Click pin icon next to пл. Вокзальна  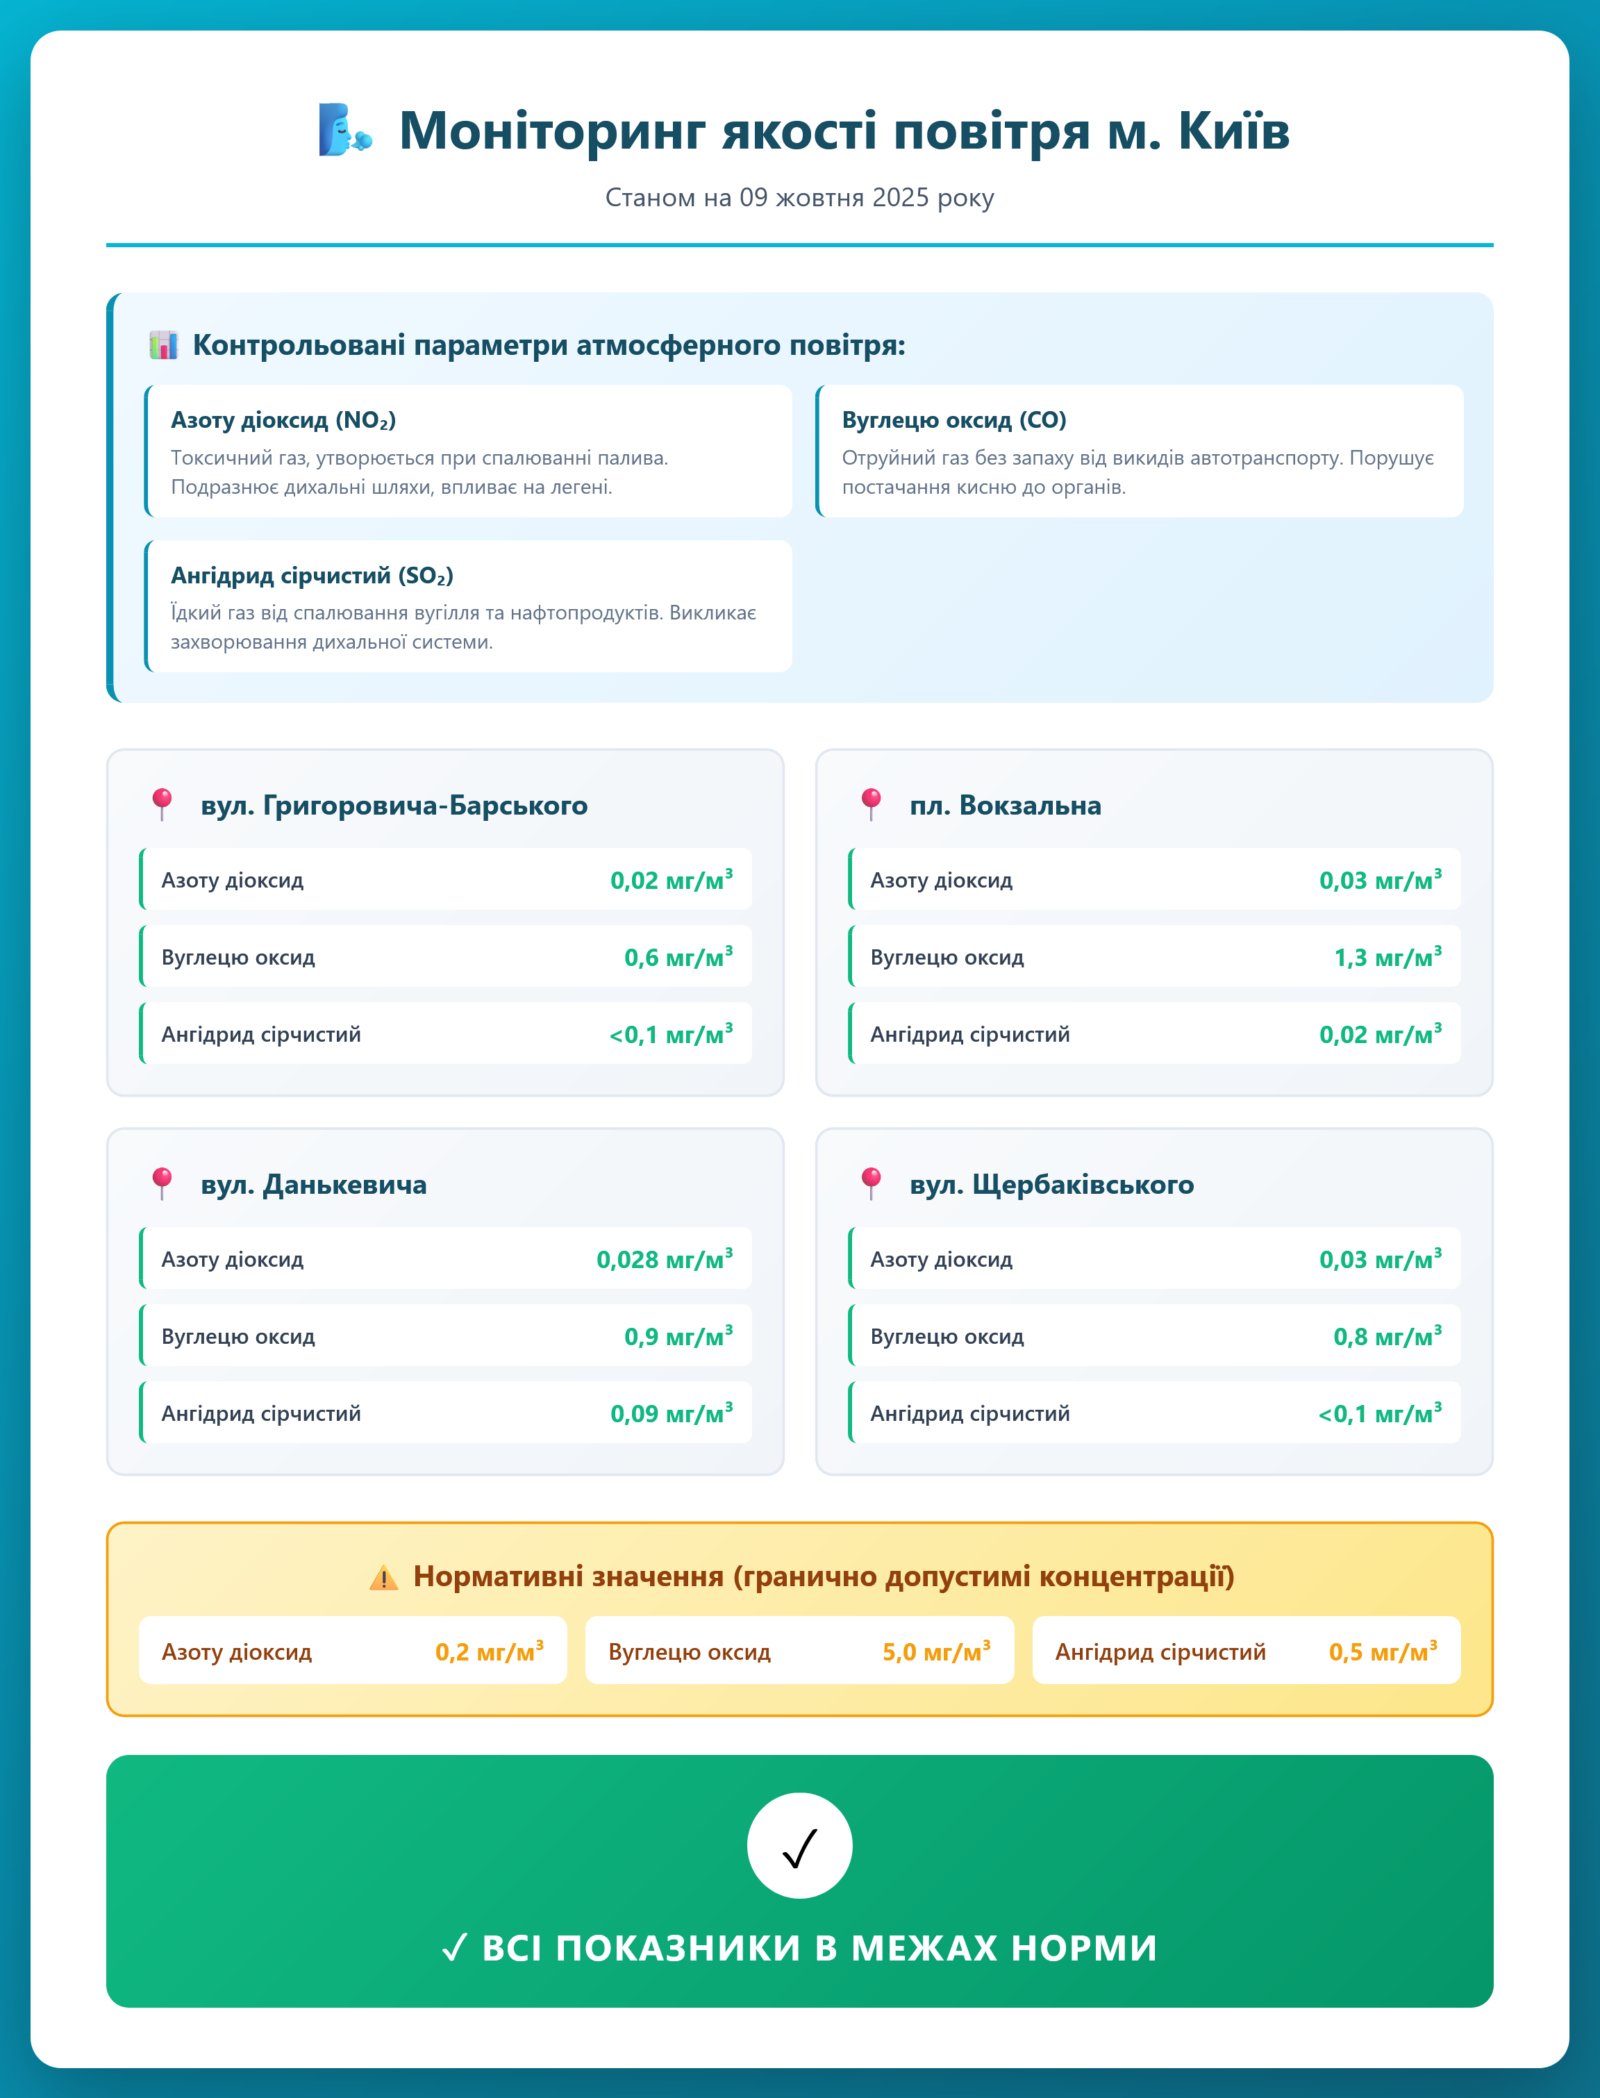[x=871, y=804]
